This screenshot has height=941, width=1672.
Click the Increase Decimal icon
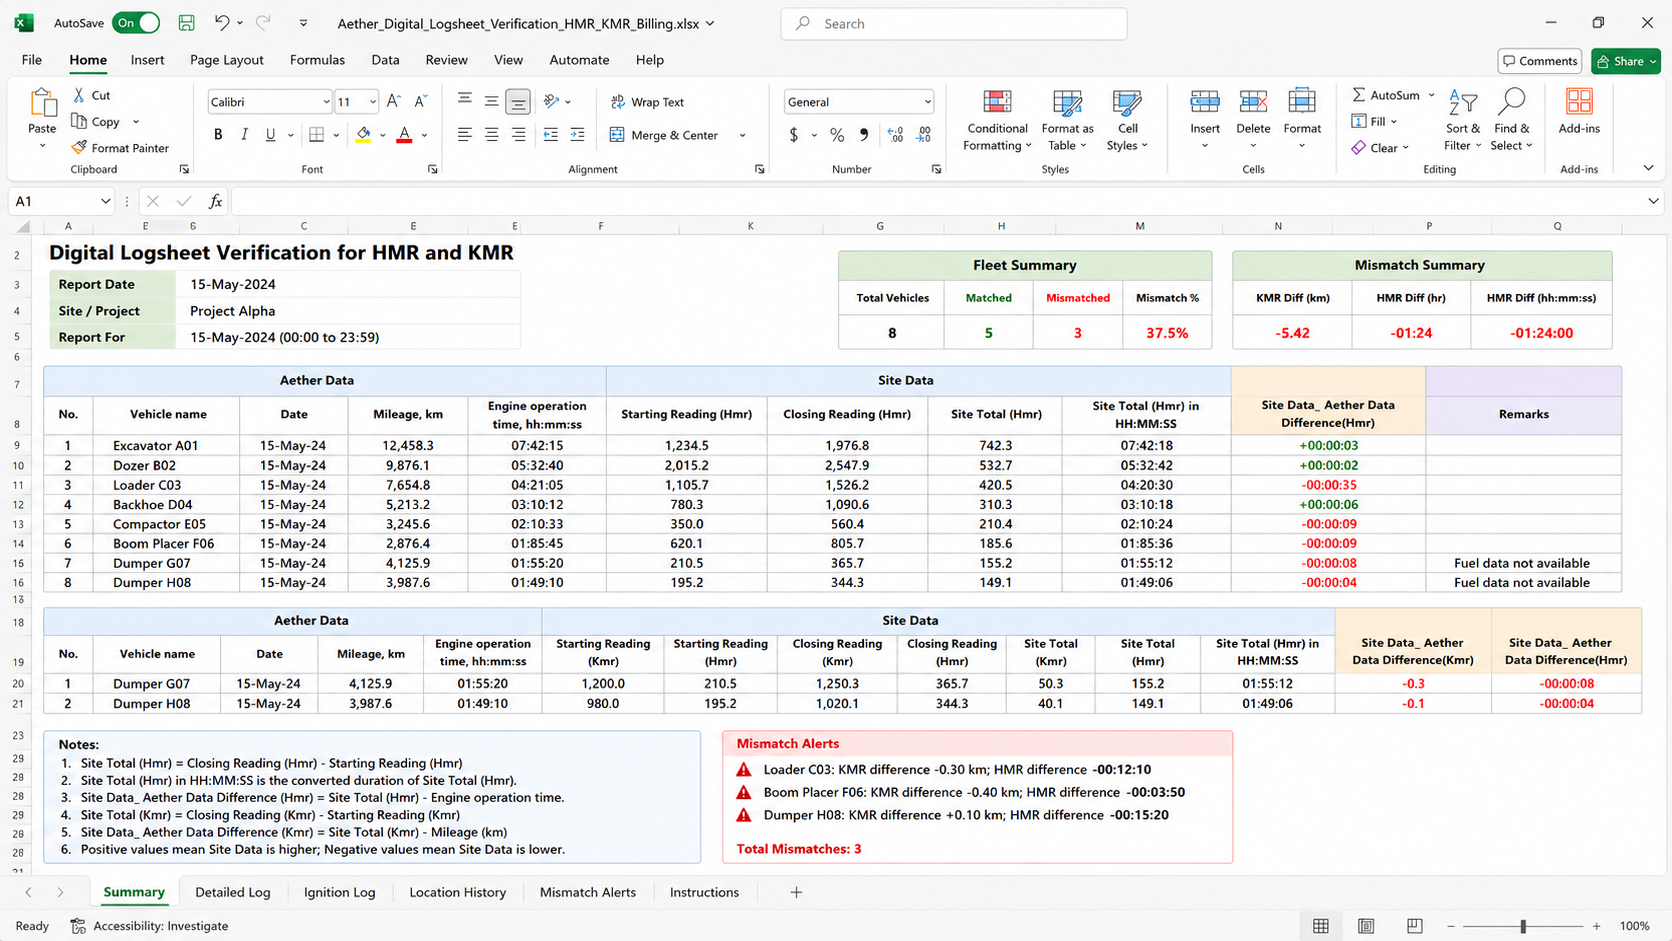click(x=895, y=135)
